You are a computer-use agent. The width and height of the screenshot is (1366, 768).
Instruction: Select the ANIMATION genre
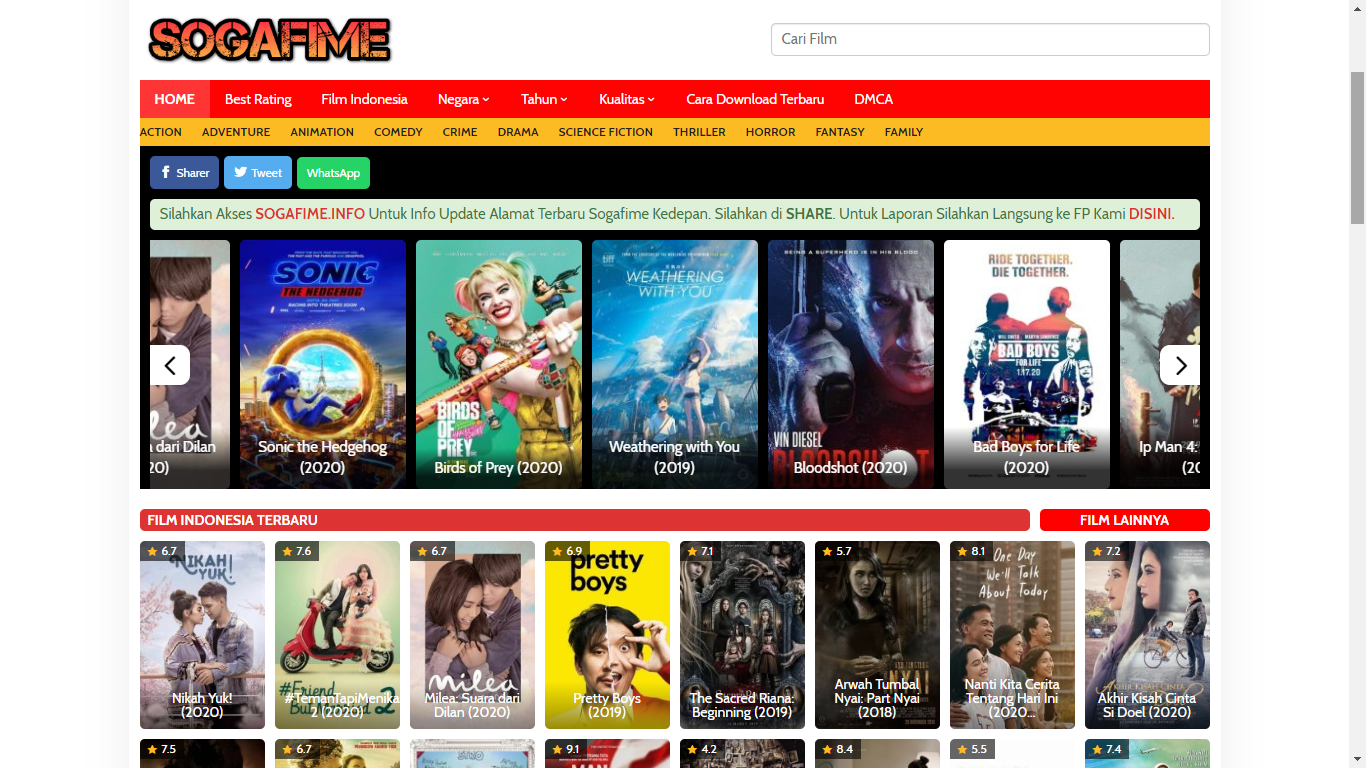(322, 132)
